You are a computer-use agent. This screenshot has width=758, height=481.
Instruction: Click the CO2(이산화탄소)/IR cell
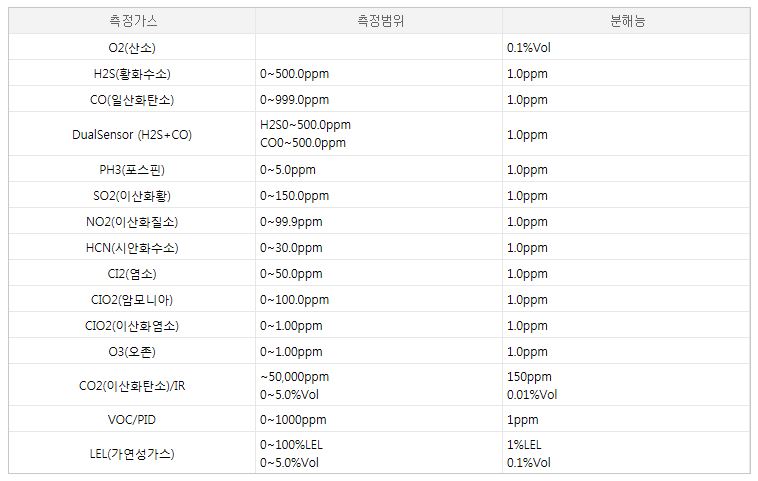132,386
